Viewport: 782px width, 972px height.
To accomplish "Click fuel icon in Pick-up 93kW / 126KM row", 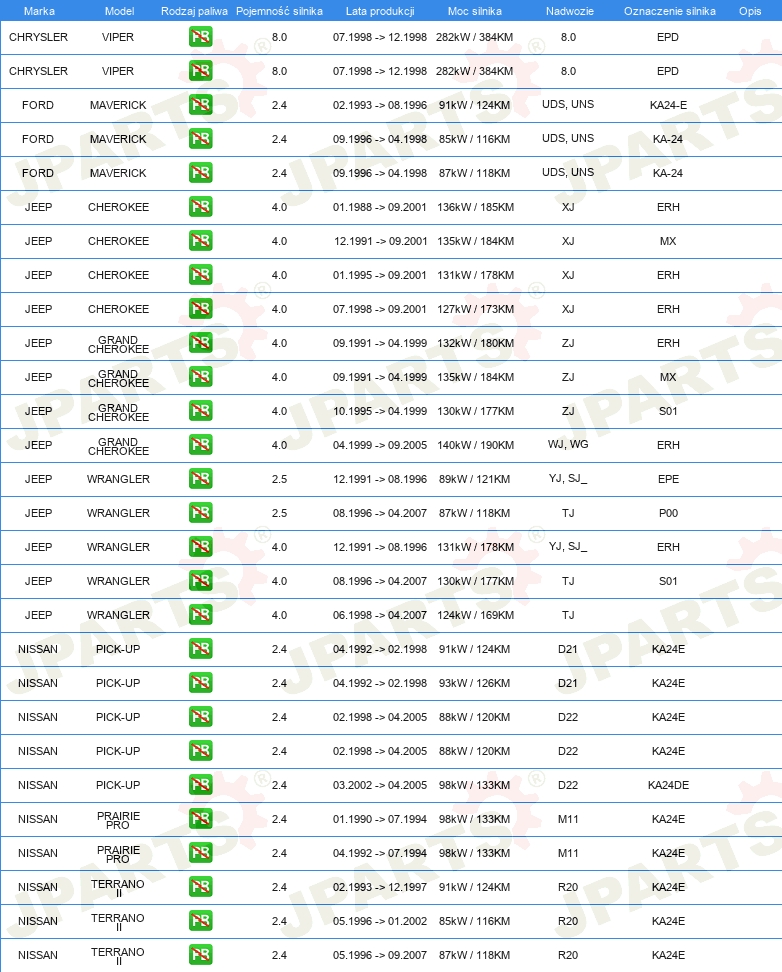I will click(200, 683).
